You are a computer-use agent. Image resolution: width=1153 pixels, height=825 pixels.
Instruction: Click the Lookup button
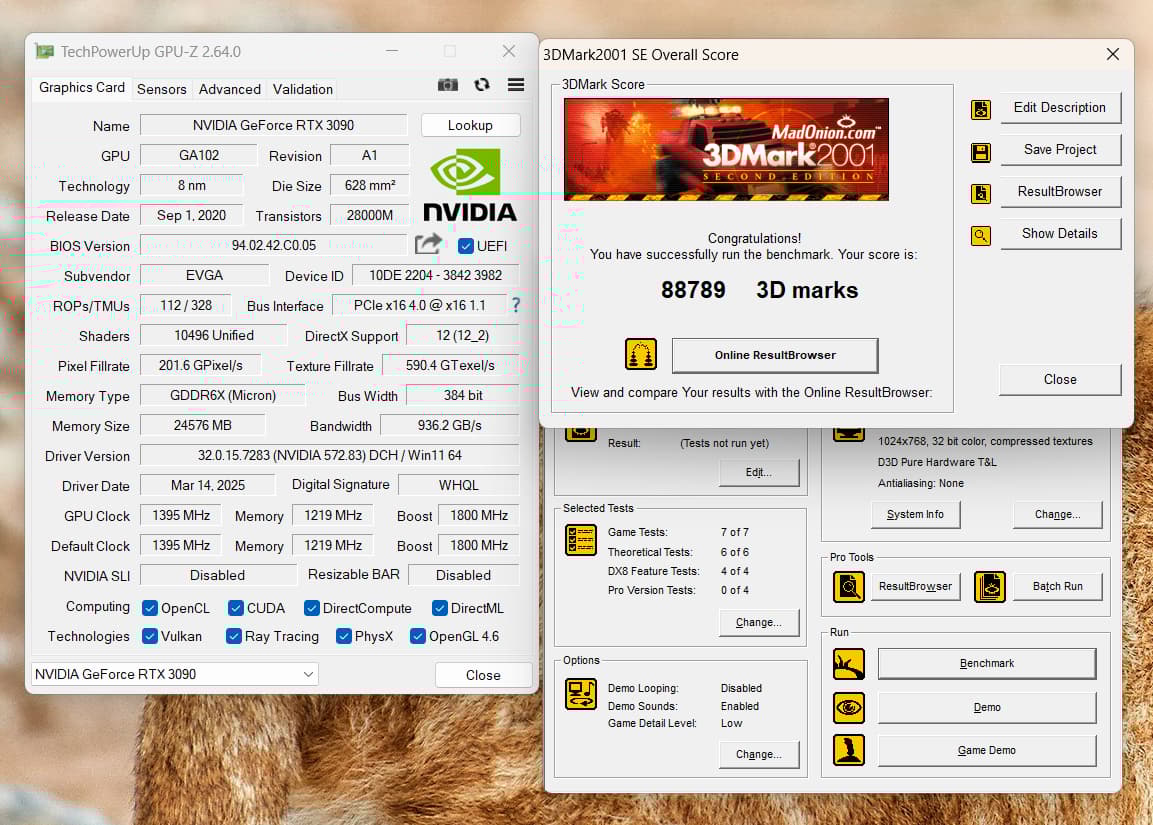470,124
